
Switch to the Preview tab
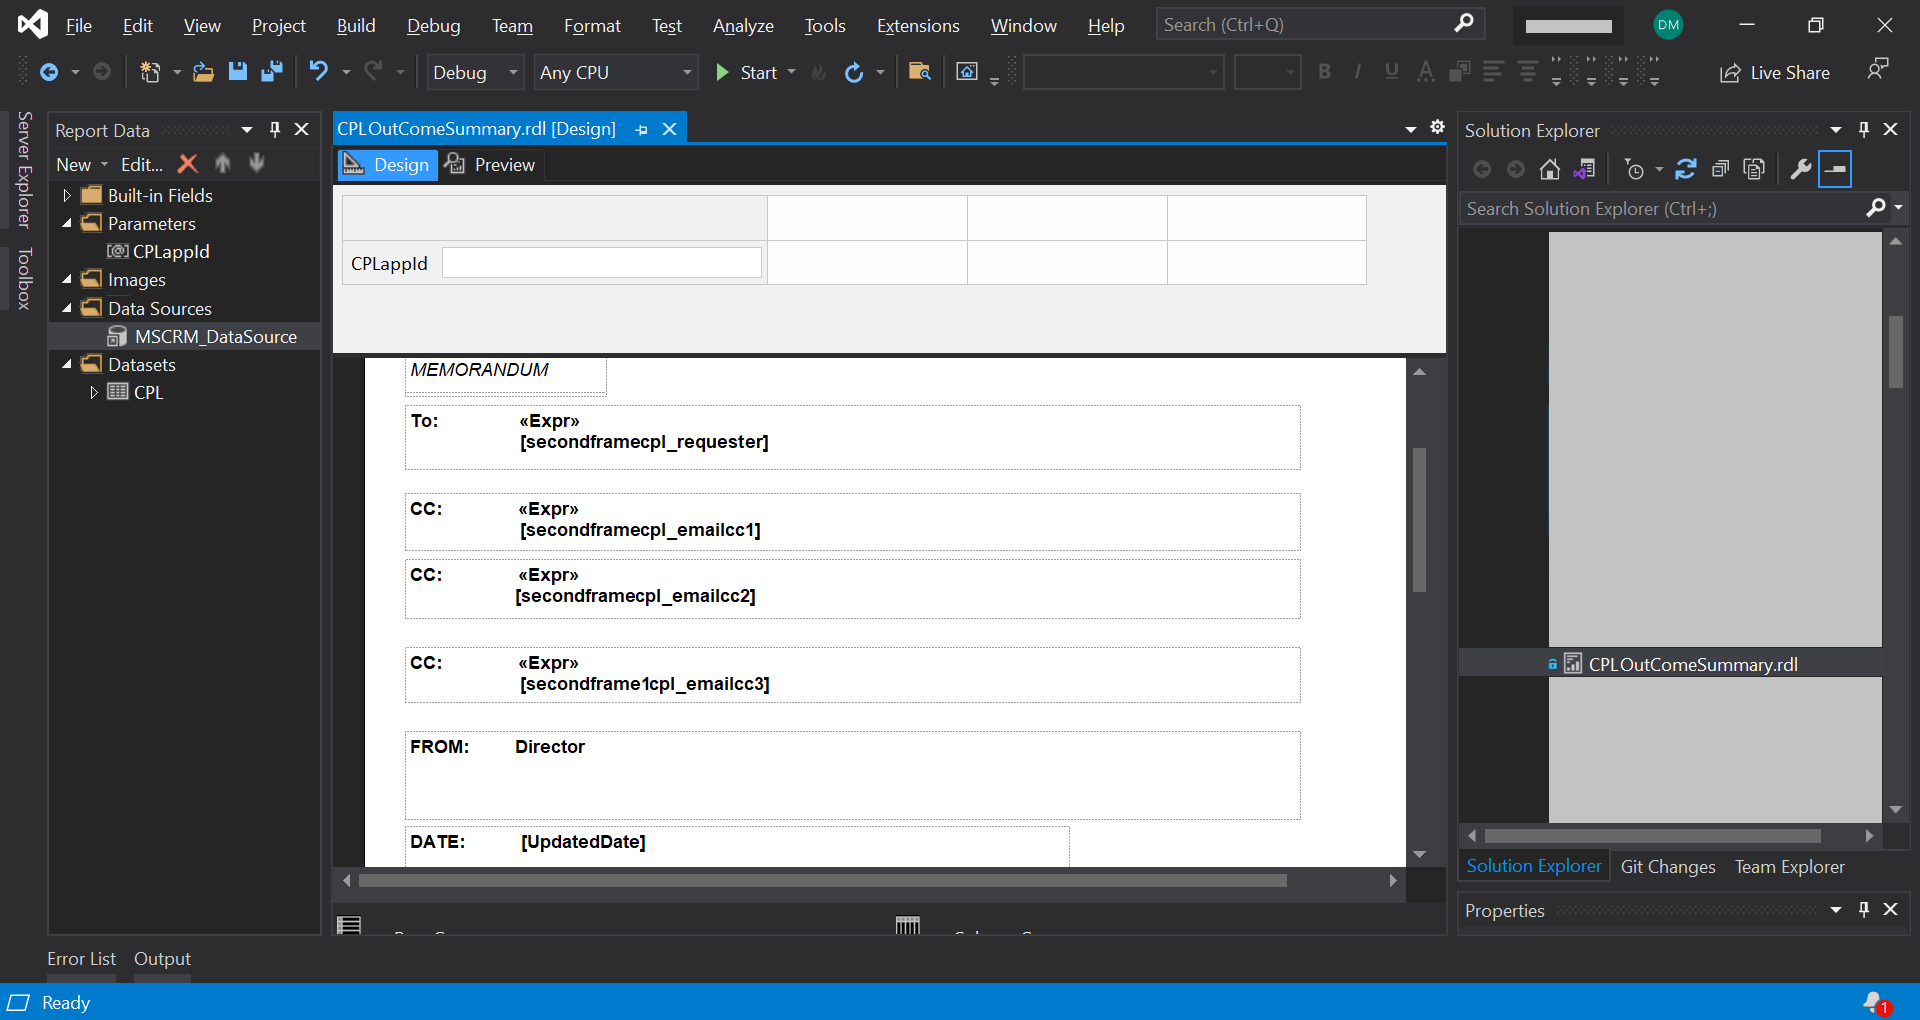[x=490, y=165]
